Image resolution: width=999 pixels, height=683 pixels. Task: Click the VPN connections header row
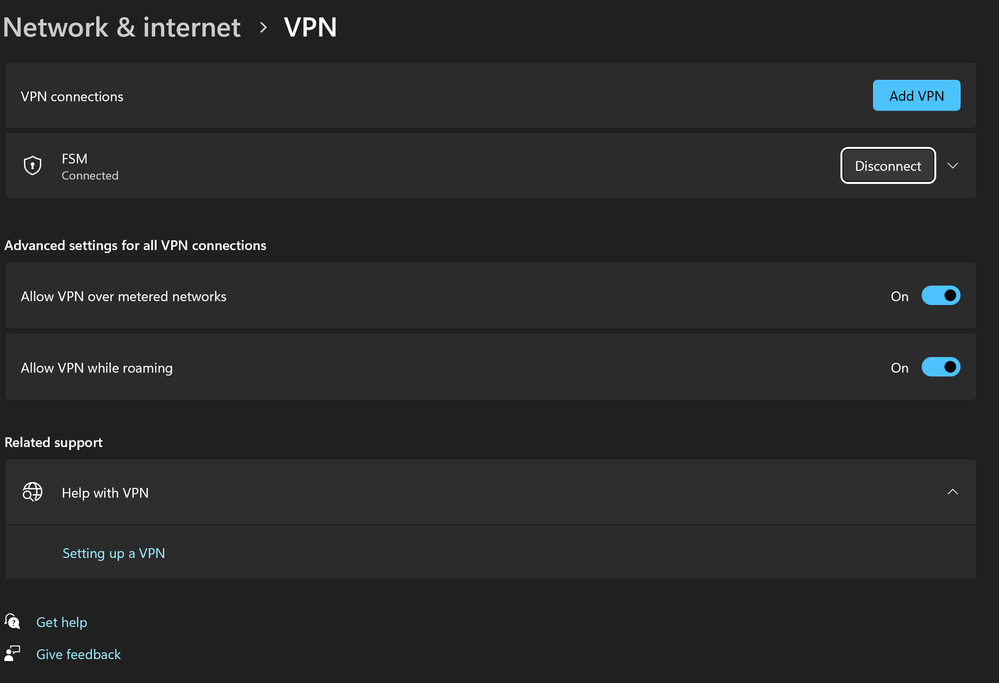pos(400,96)
